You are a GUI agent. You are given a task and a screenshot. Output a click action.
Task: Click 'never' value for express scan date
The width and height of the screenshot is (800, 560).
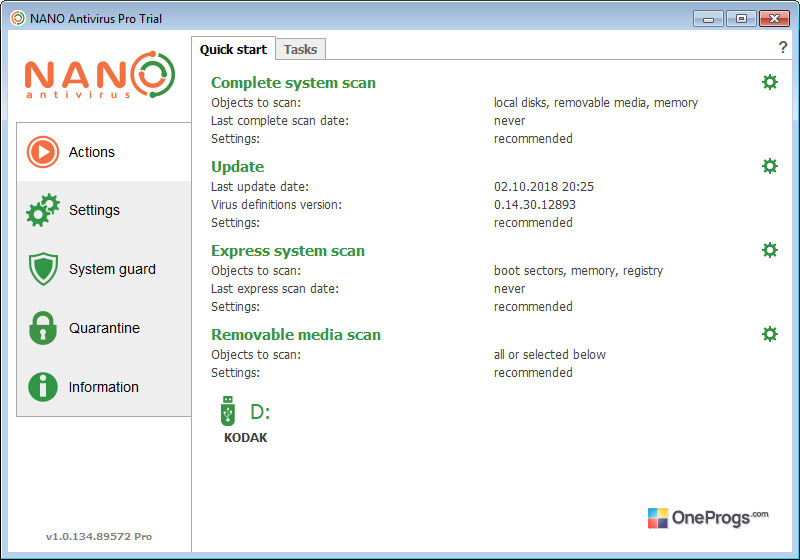pos(510,289)
